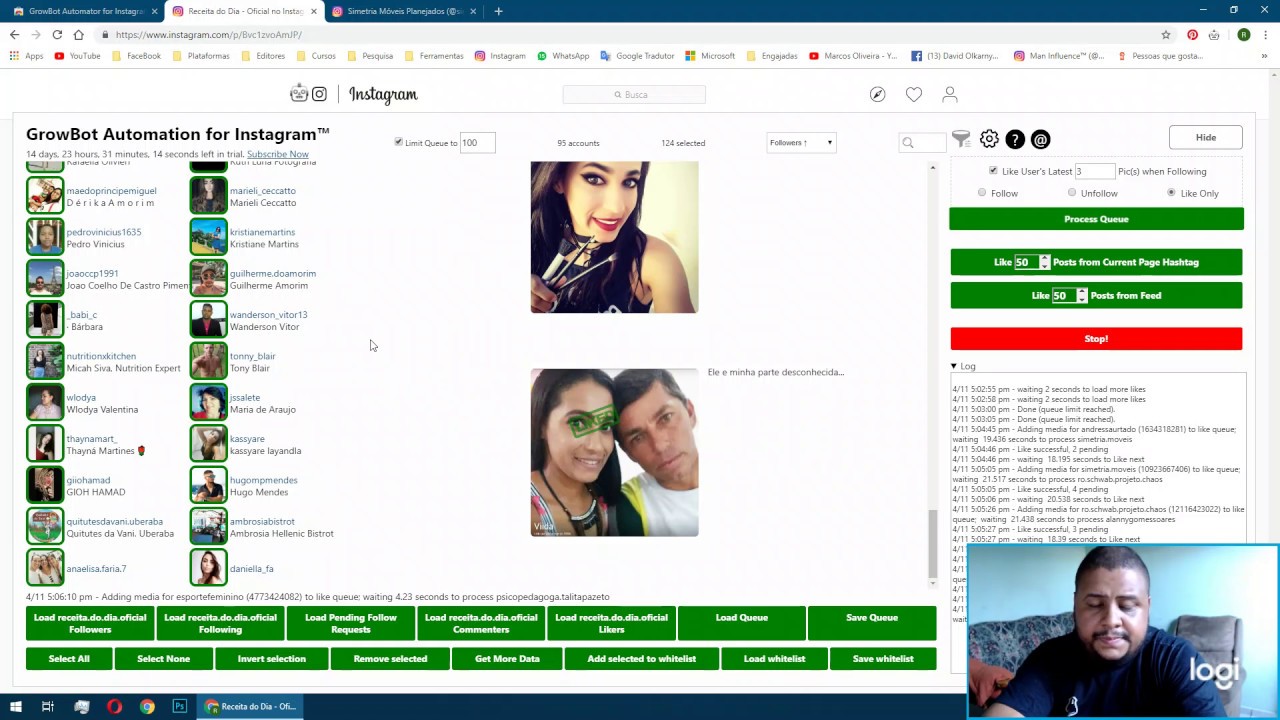Click the Limit Queue number field
Screen dimensions: 1280x720
(x=477, y=143)
